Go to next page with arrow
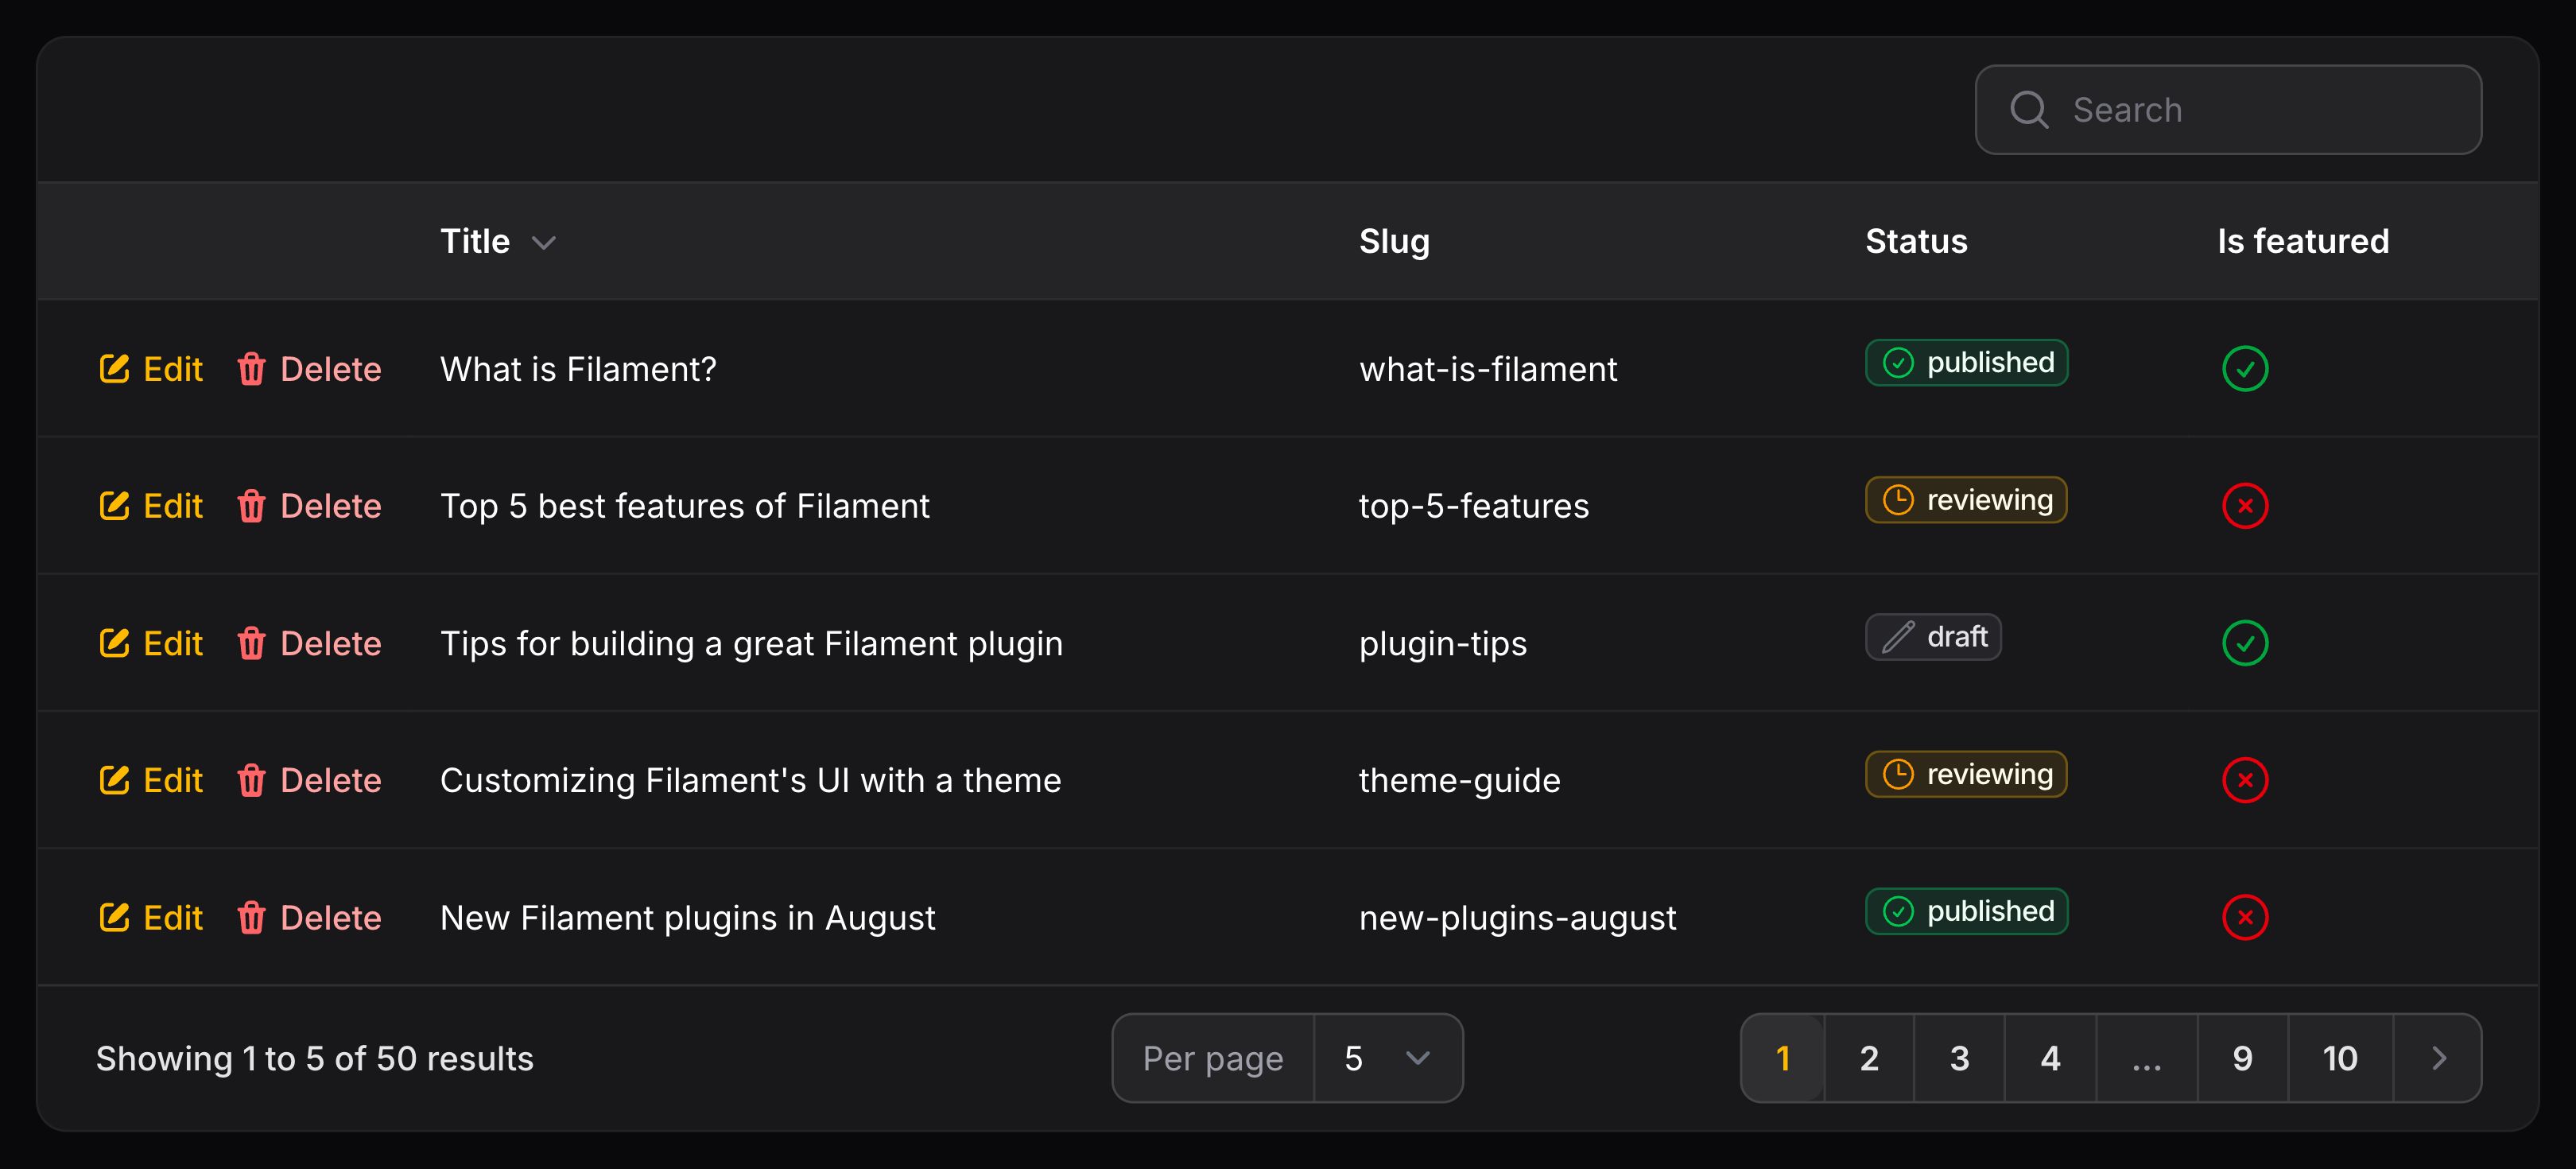This screenshot has height=1169, width=2576. [x=2438, y=1058]
